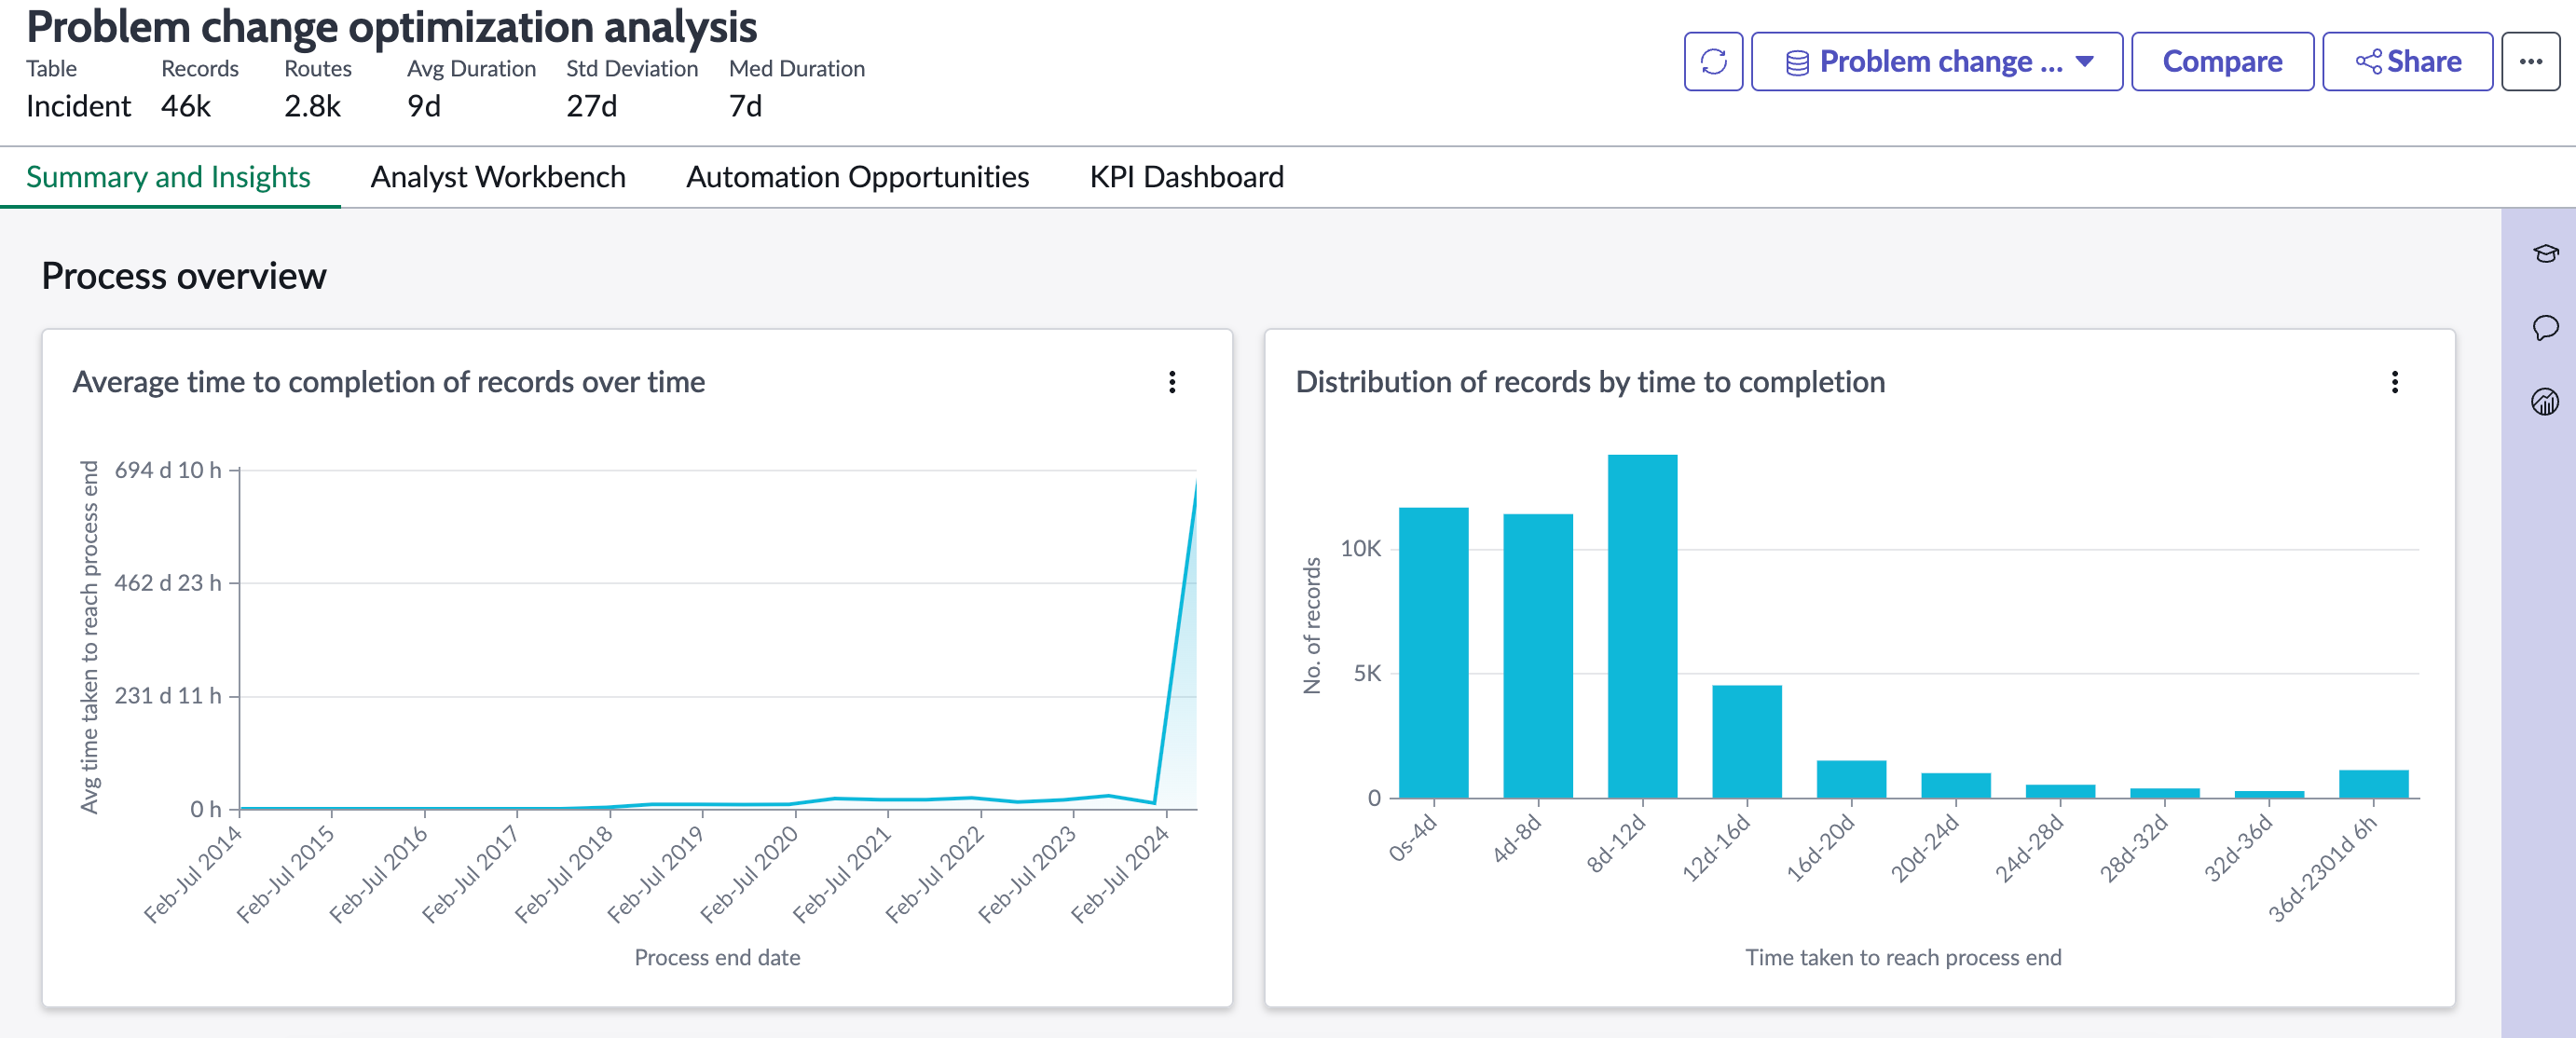The image size is (2576, 1038).
Task: Select the 0s-4d bar in distribution chart
Action: click(1433, 653)
